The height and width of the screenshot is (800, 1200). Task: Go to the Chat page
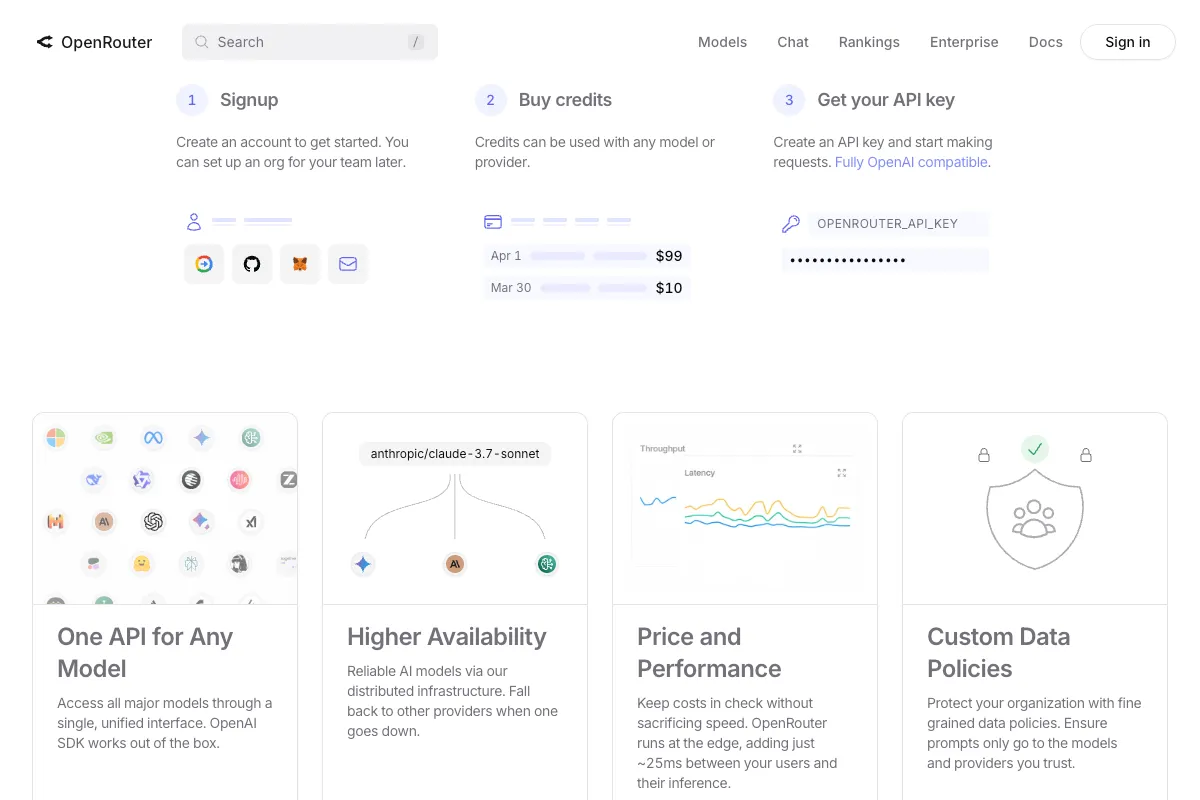point(793,42)
